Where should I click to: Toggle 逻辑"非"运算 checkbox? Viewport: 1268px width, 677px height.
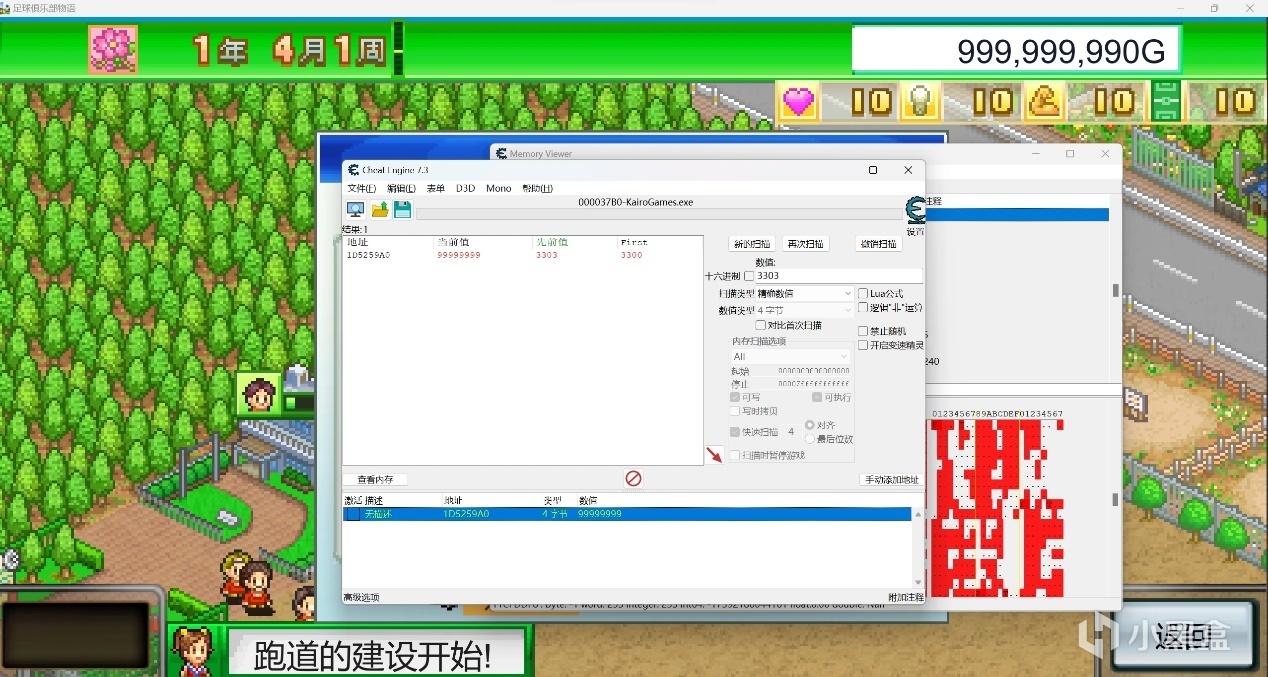click(x=863, y=308)
